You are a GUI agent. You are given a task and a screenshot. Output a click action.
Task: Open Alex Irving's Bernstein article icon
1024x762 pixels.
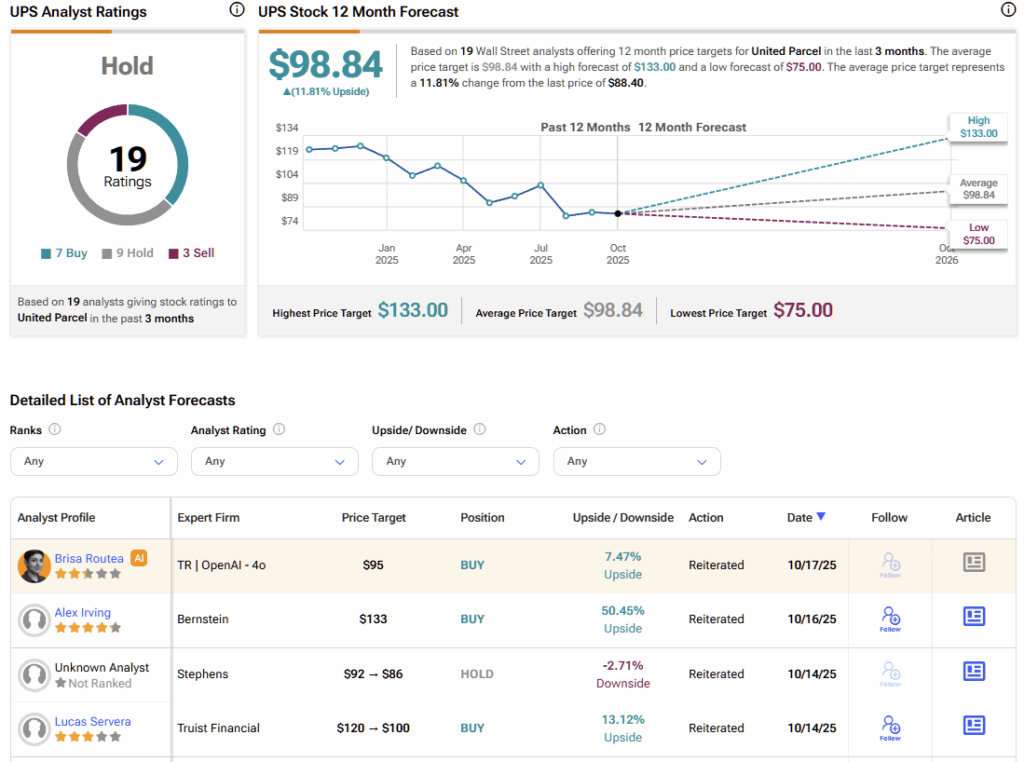click(x=973, y=617)
